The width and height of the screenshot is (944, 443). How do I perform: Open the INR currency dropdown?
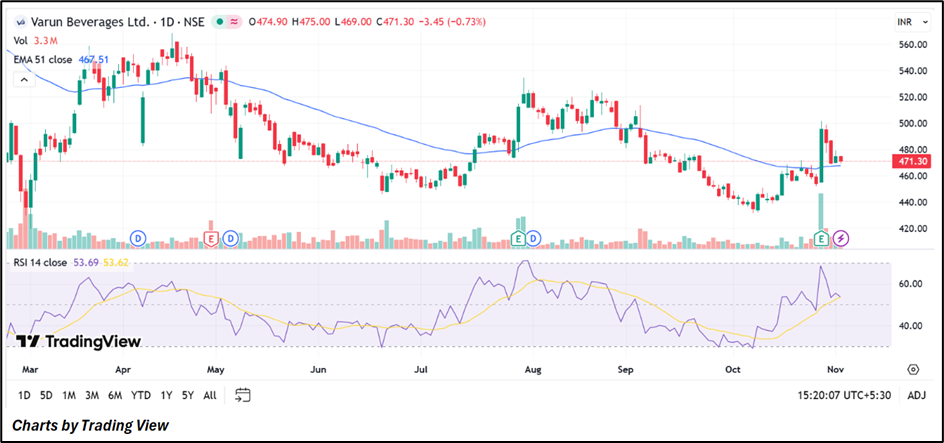tap(904, 21)
